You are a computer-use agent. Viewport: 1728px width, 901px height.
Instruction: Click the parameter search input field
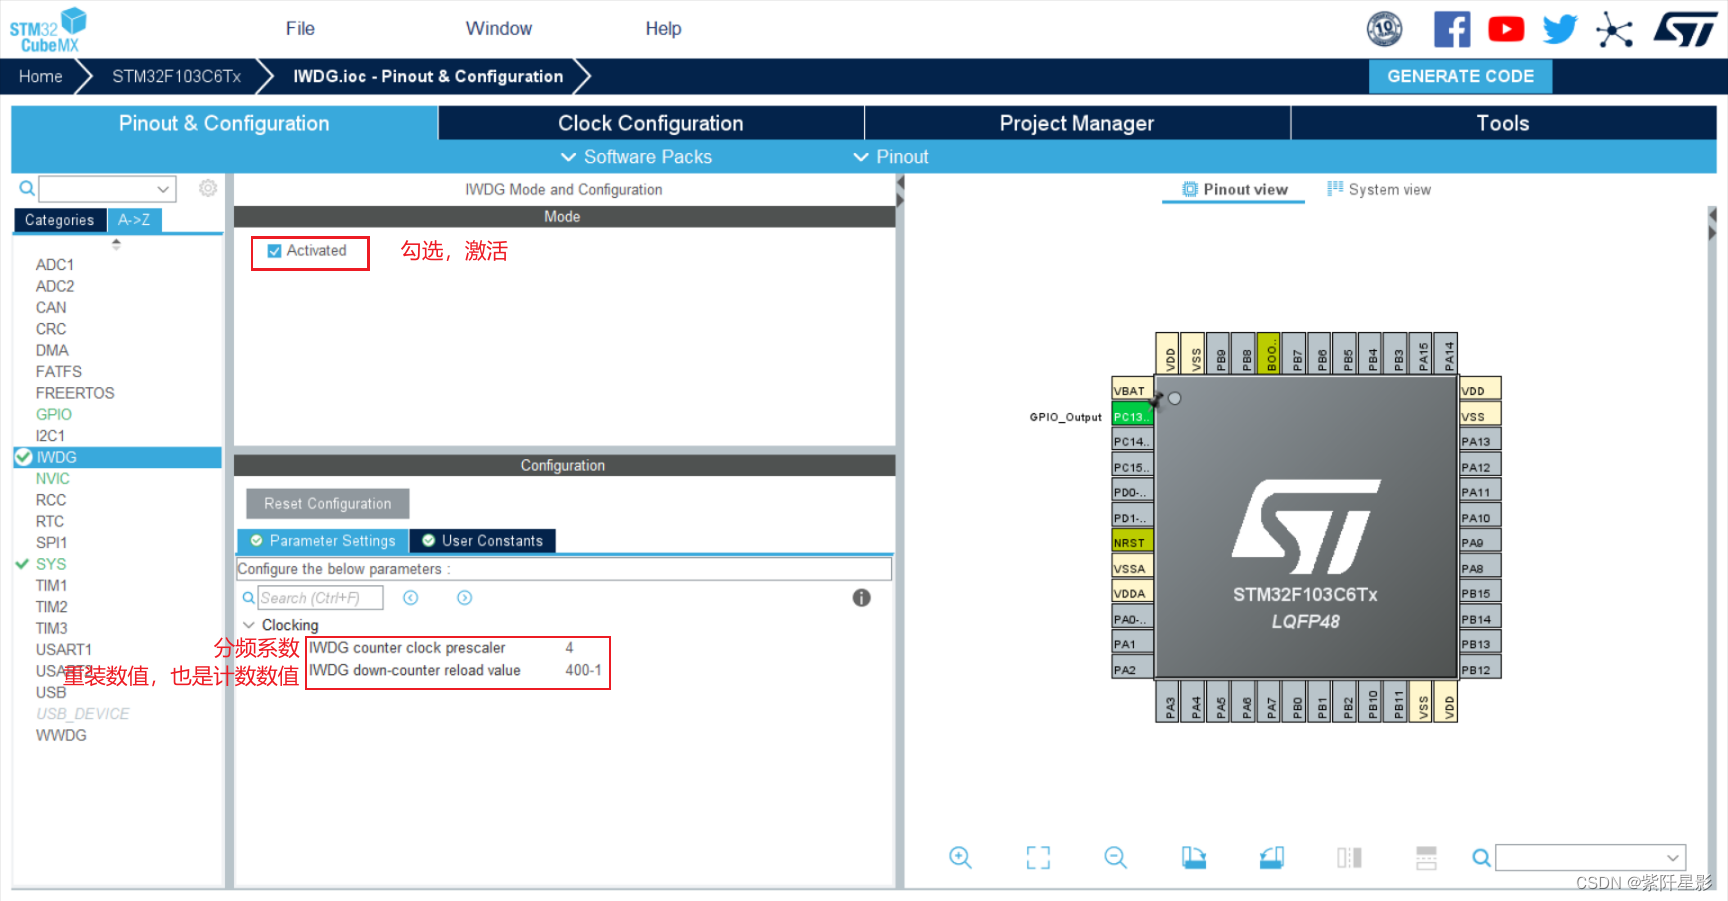[x=321, y=598]
